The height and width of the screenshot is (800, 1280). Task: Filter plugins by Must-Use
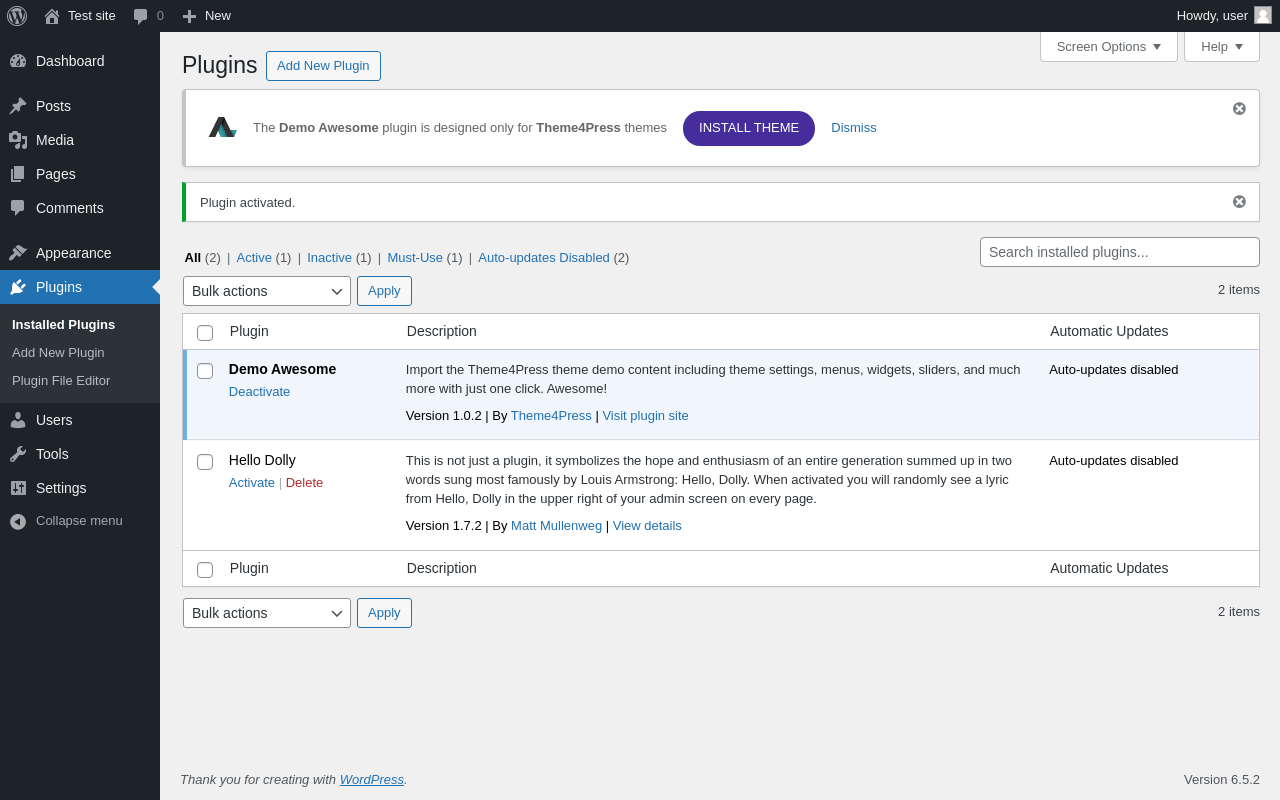click(415, 257)
